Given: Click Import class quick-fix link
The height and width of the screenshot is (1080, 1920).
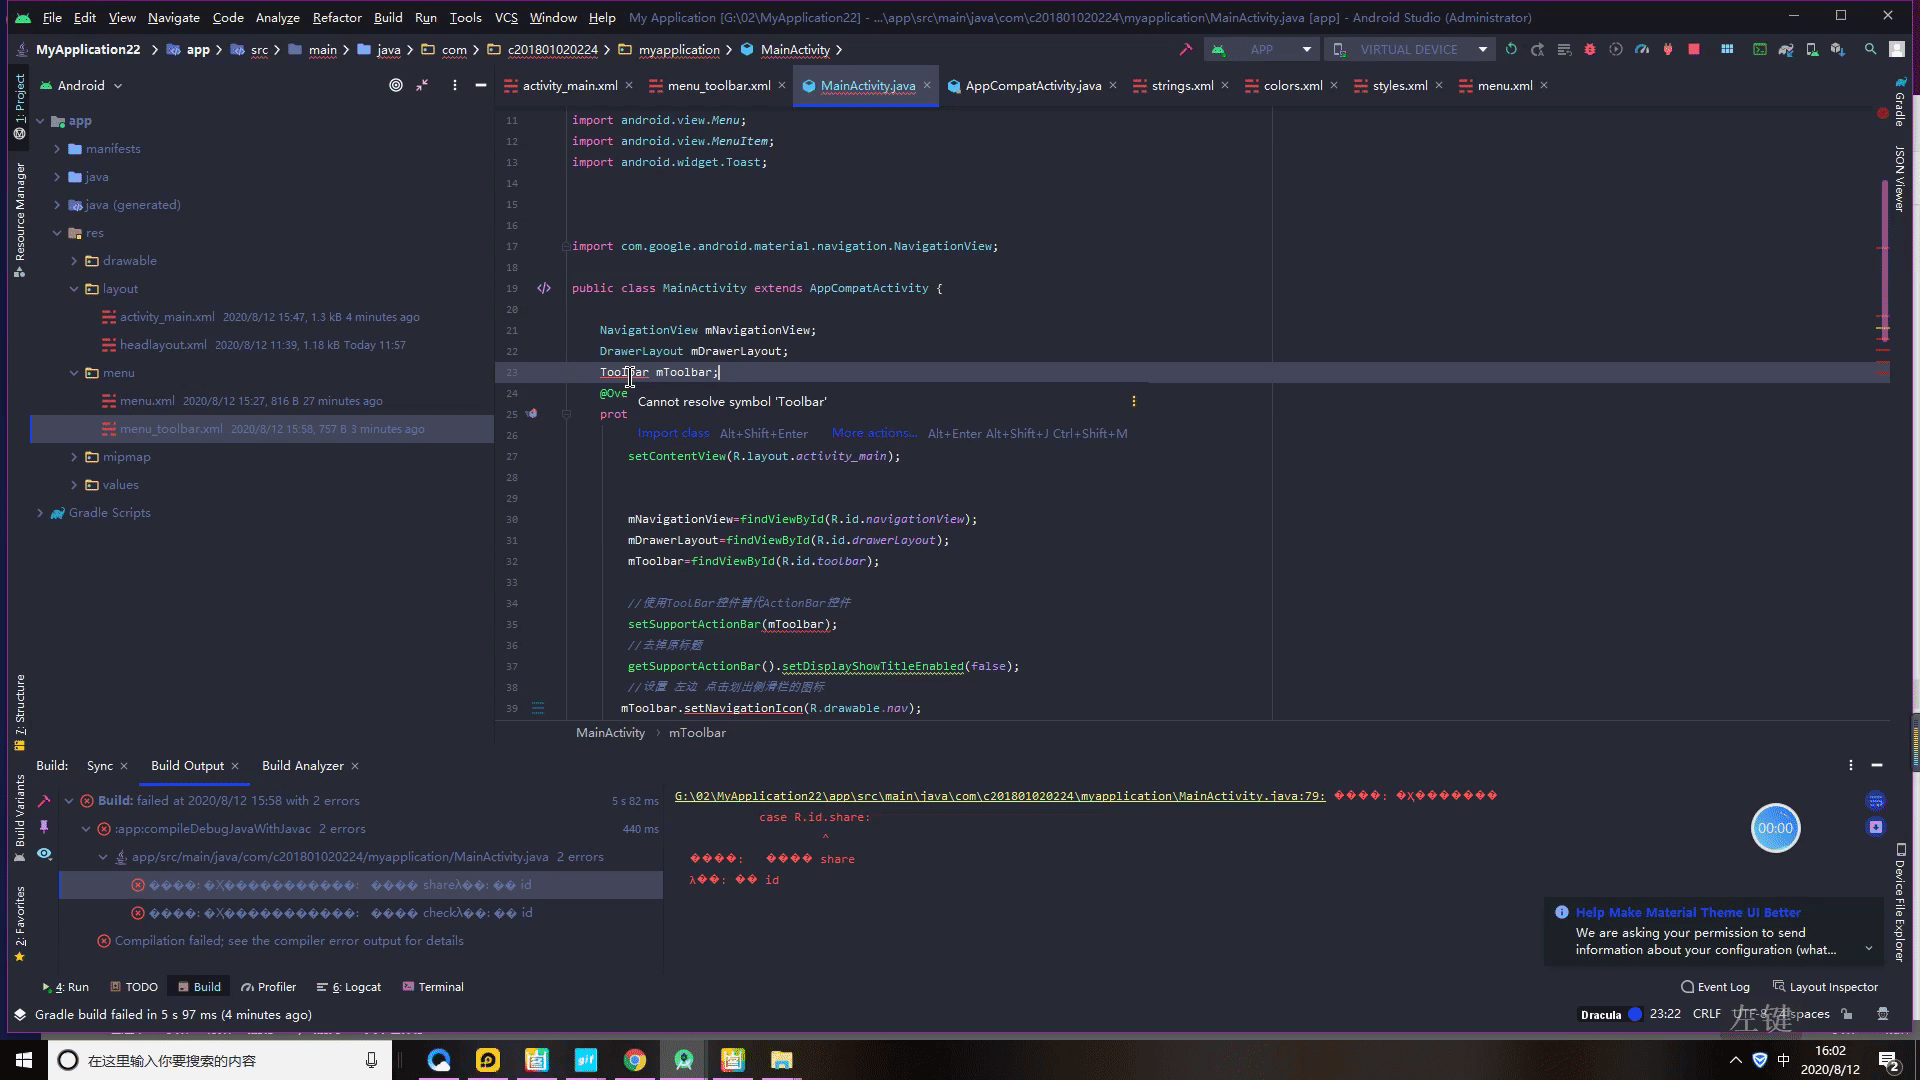Looking at the screenshot, I should pyautogui.click(x=673, y=434).
